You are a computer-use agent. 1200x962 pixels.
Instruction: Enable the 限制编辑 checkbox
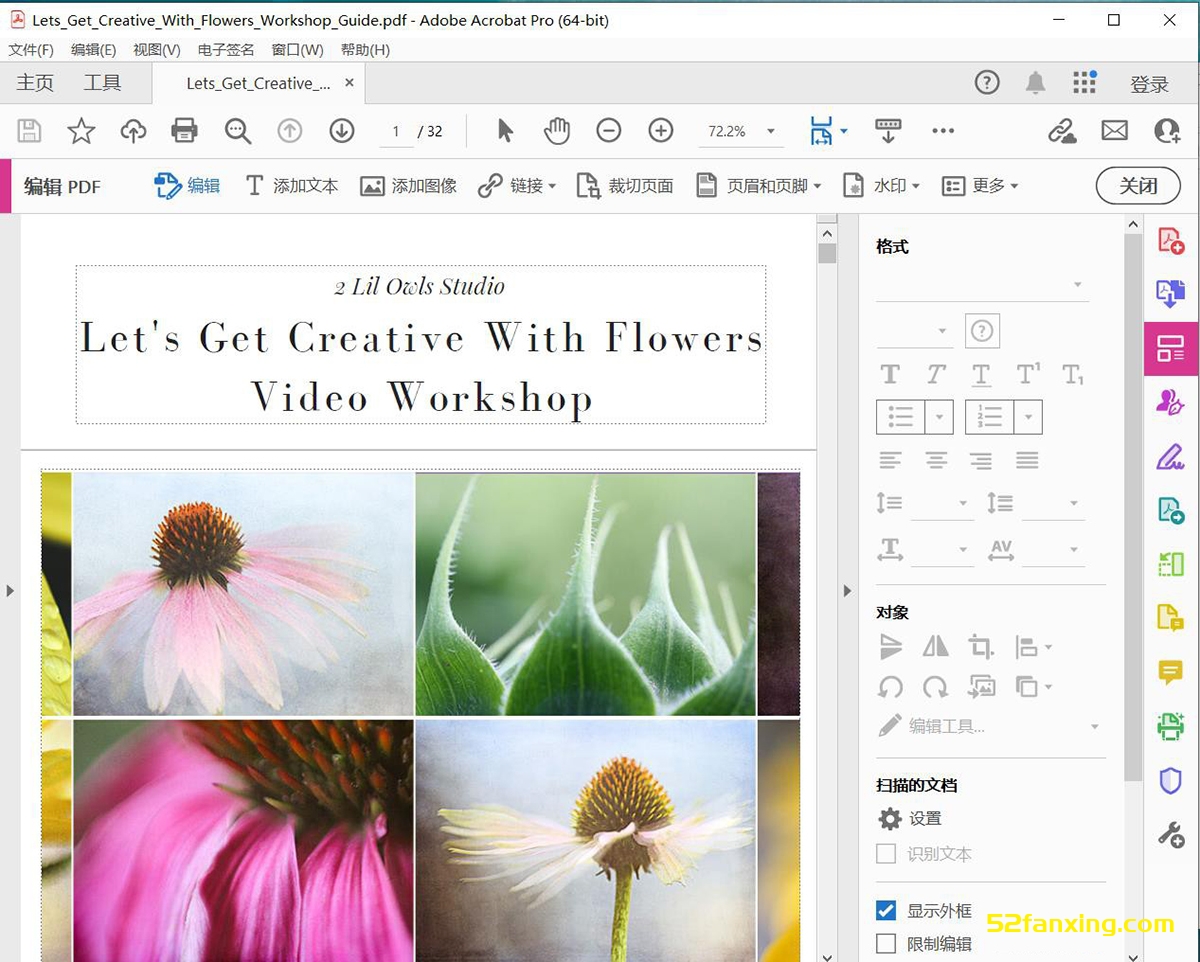pos(886,943)
